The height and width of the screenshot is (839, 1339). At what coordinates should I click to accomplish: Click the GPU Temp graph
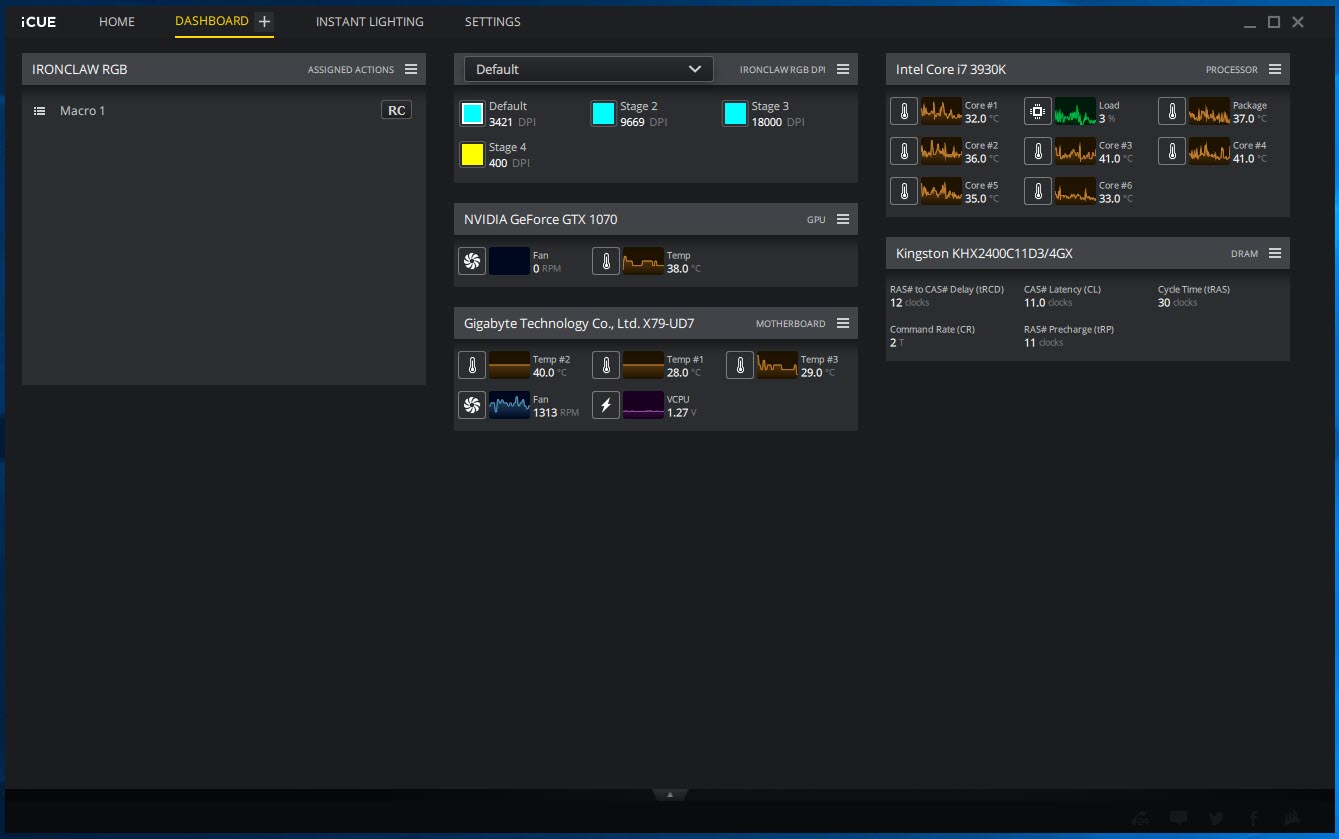(x=643, y=261)
